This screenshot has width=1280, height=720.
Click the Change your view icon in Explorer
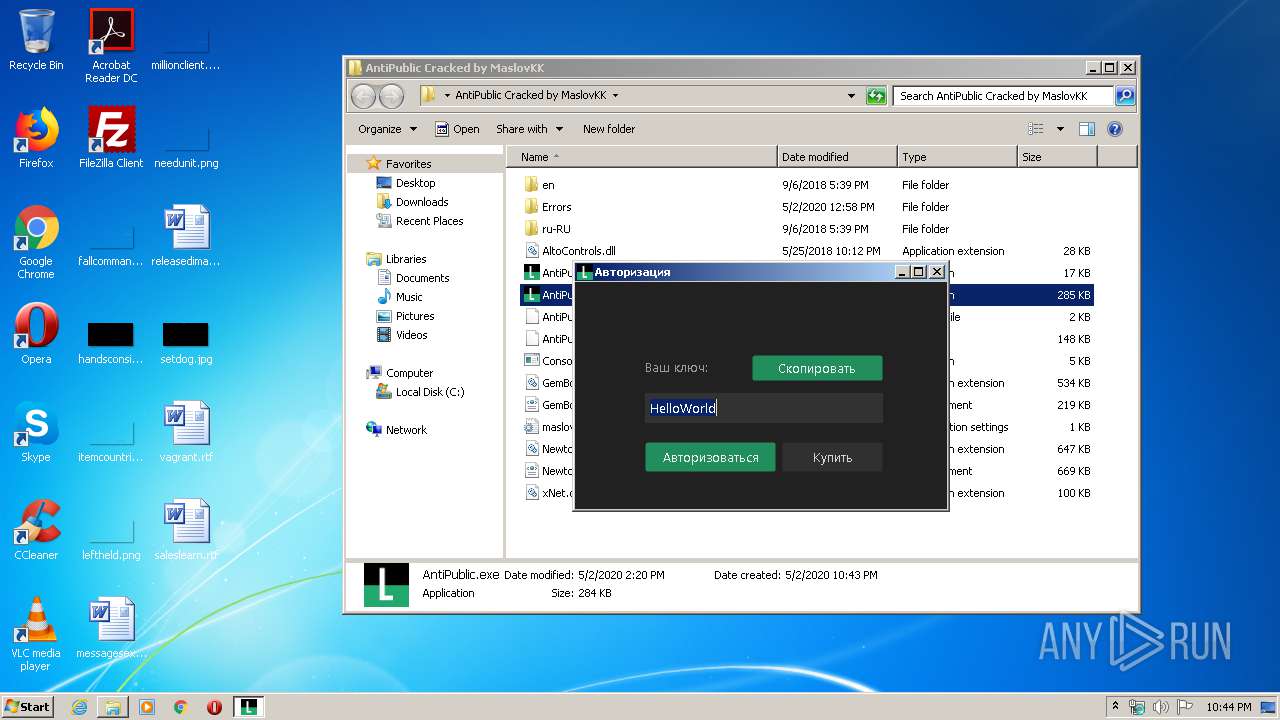point(1036,129)
